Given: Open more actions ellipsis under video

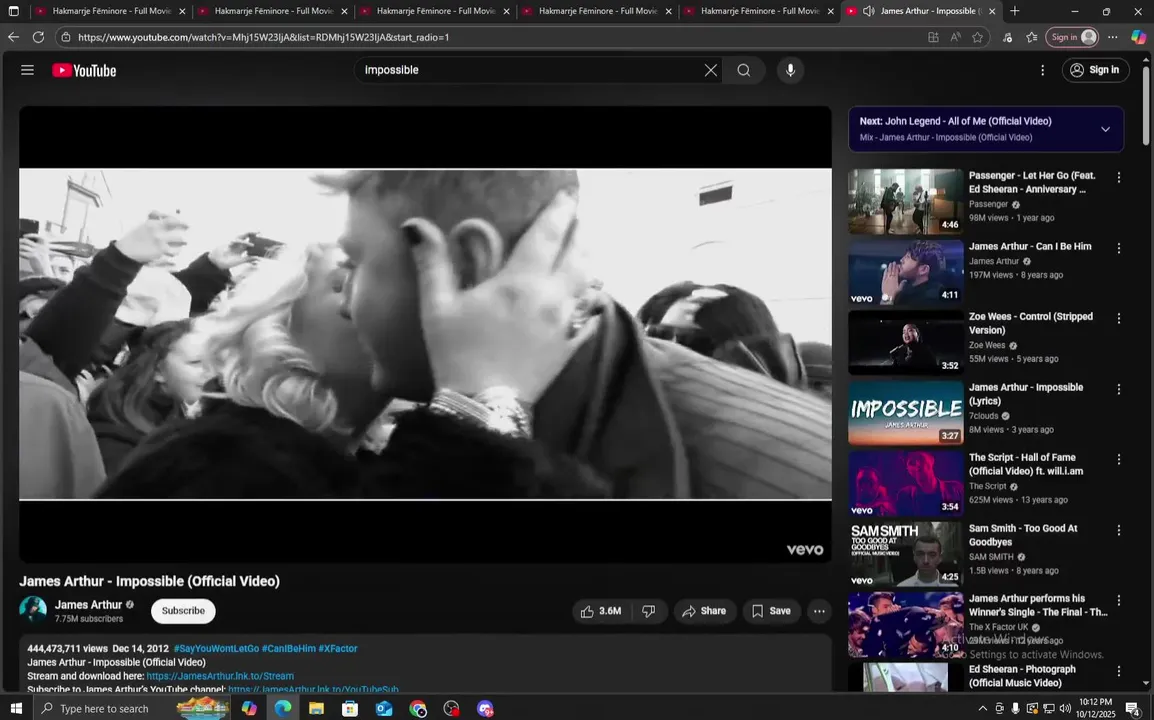Looking at the screenshot, I should [x=819, y=611].
